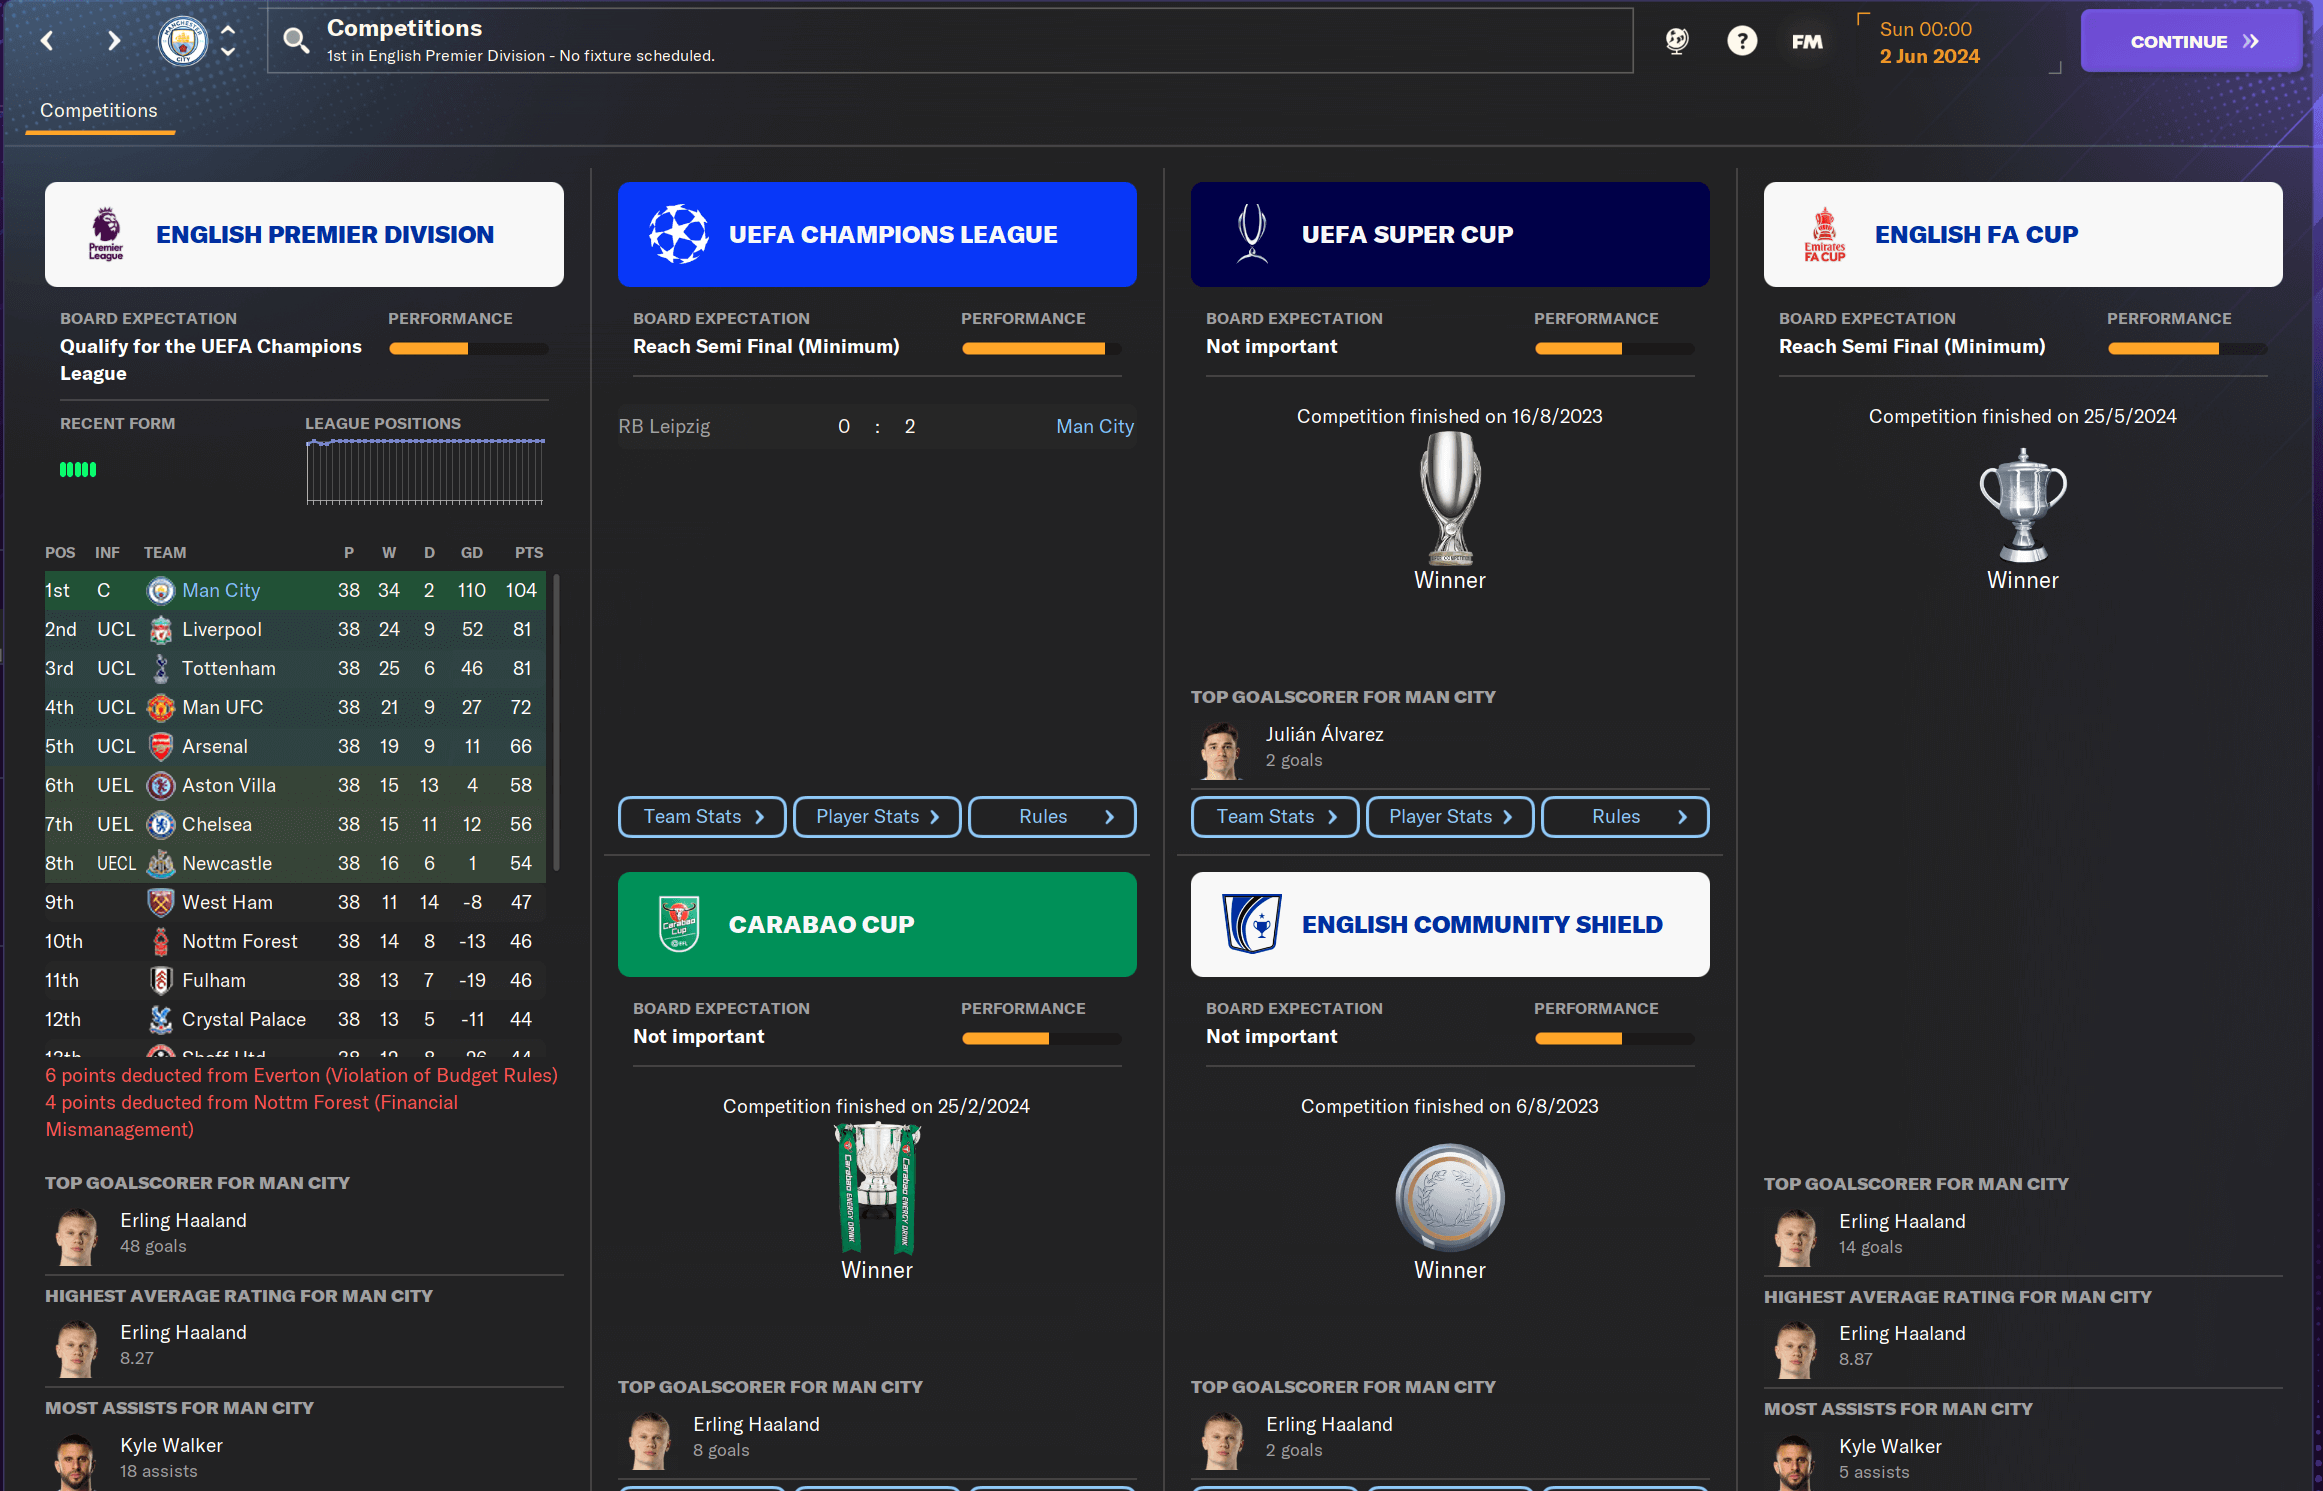This screenshot has height=1491, width=2323.
Task: Open the English Premier Division header
Action: (x=304, y=234)
